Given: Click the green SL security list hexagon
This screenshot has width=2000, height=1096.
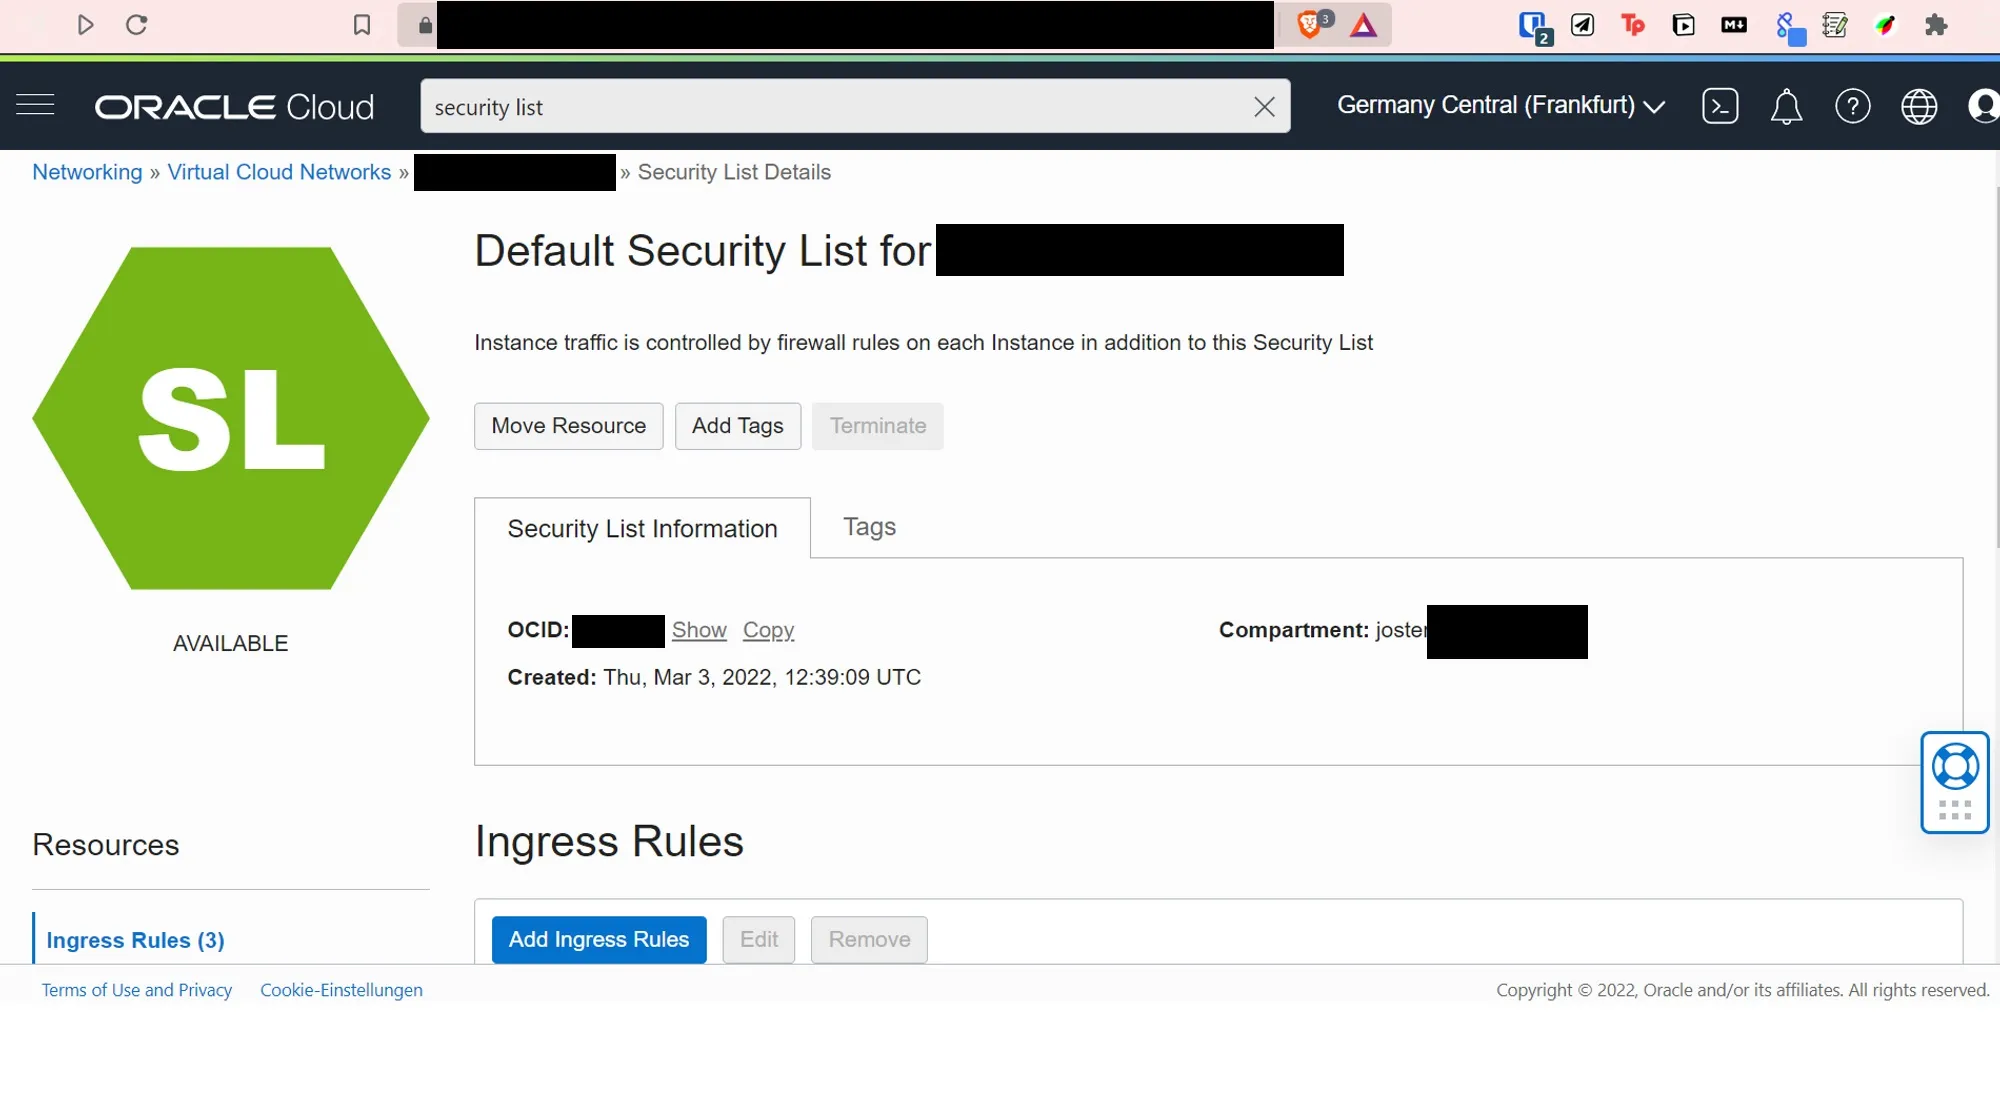Looking at the screenshot, I should [x=231, y=418].
